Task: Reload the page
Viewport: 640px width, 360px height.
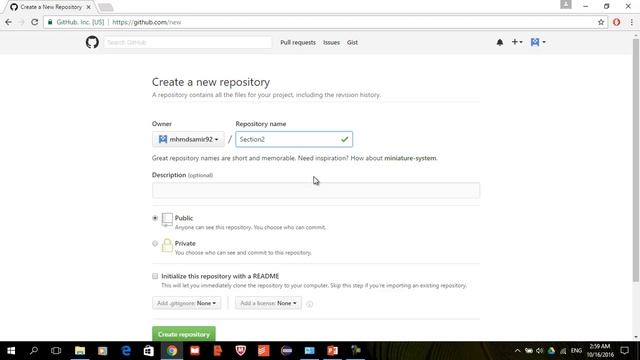Action: click(x=35, y=22)
